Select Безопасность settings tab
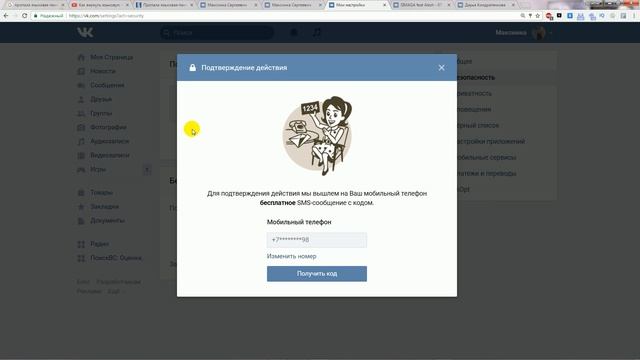The width and height of the screenshot is (640, 360). click(476, 77)
